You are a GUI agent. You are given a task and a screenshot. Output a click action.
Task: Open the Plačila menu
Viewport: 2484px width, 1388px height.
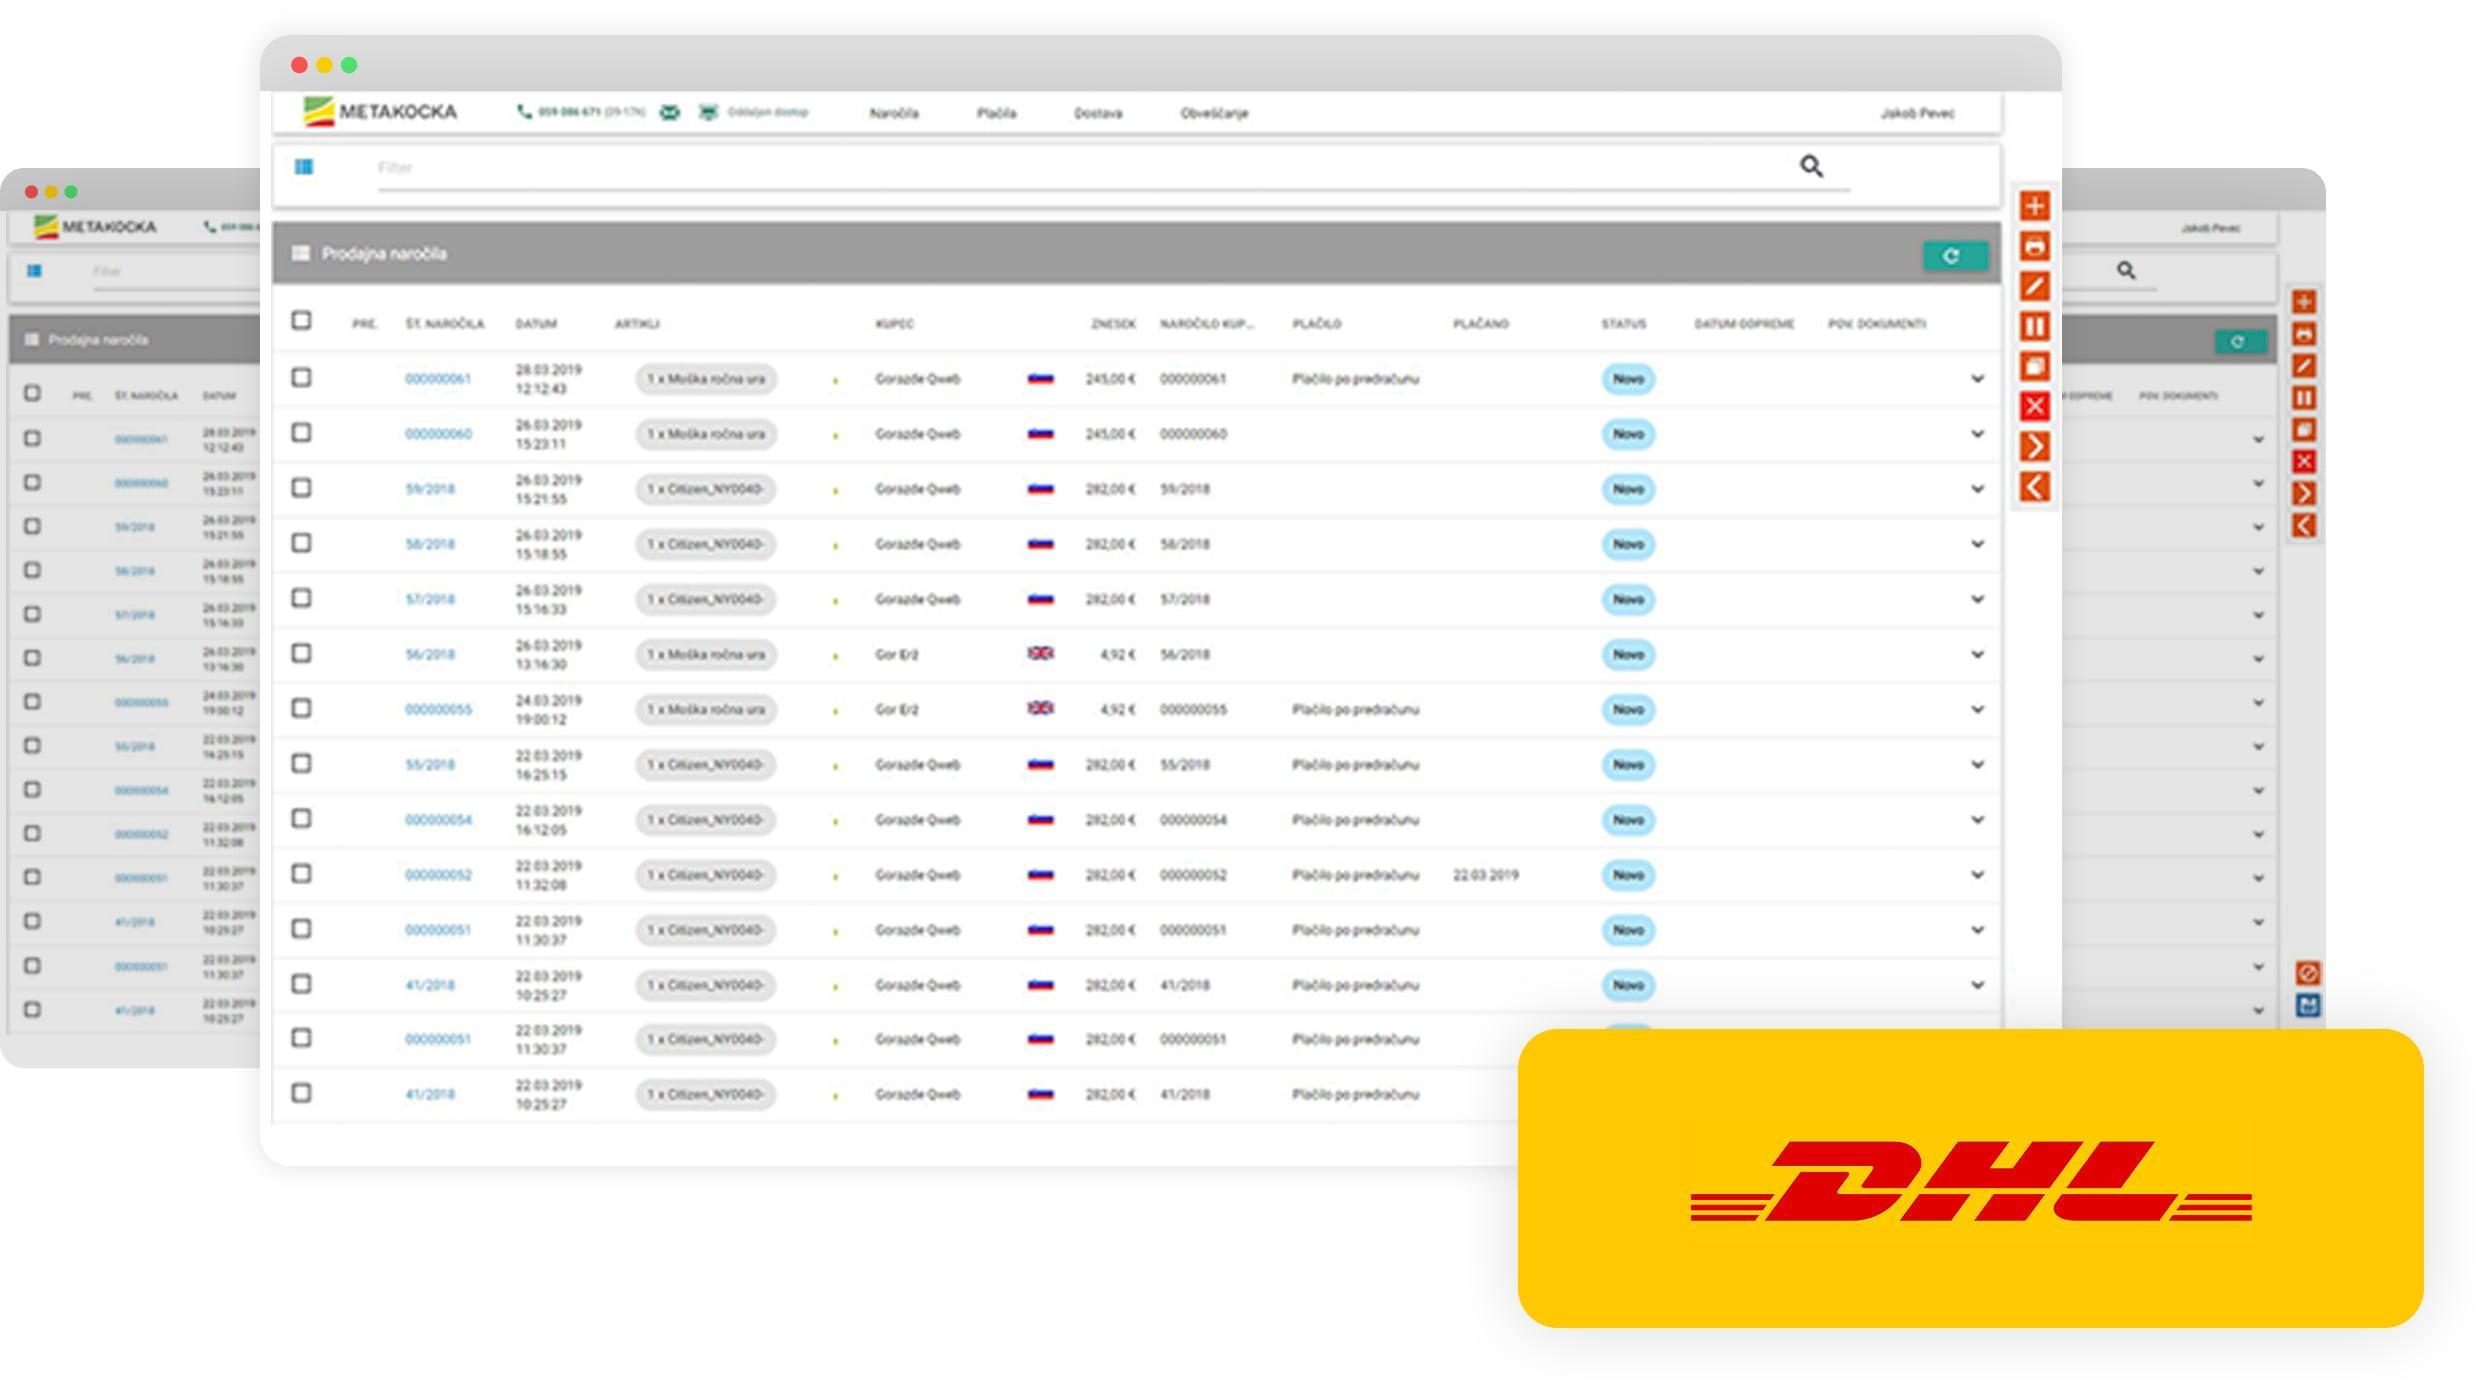996,113
